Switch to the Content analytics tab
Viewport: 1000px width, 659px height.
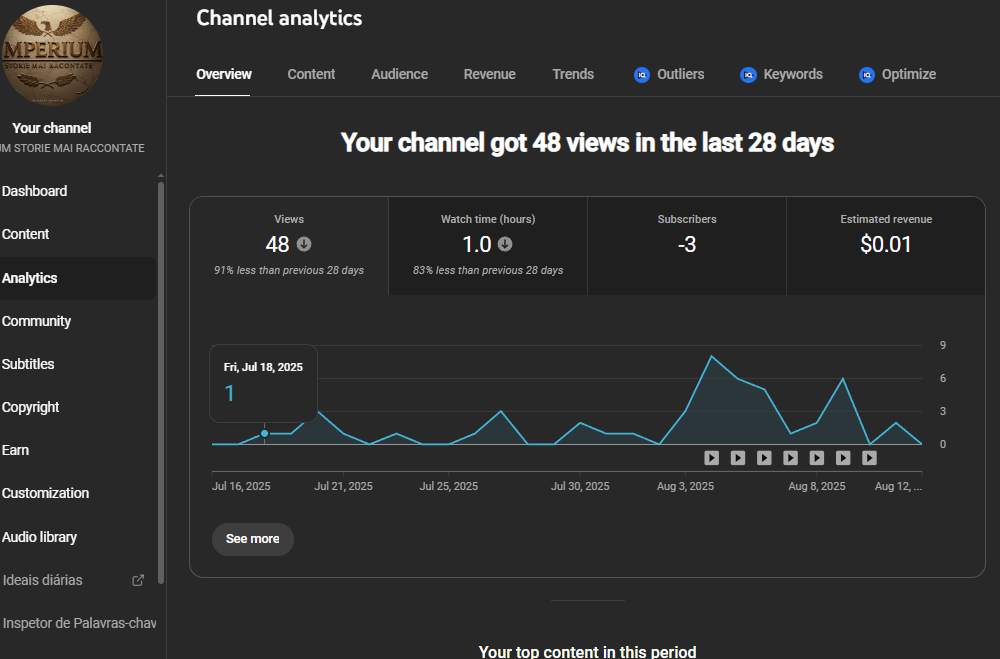pyautogui.click(x=311, y=74)
